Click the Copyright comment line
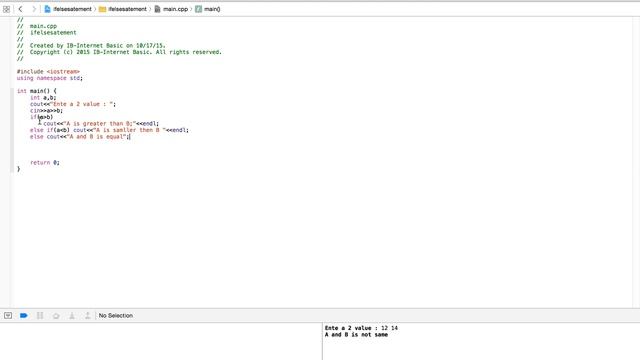 click(x=119, y=52)
